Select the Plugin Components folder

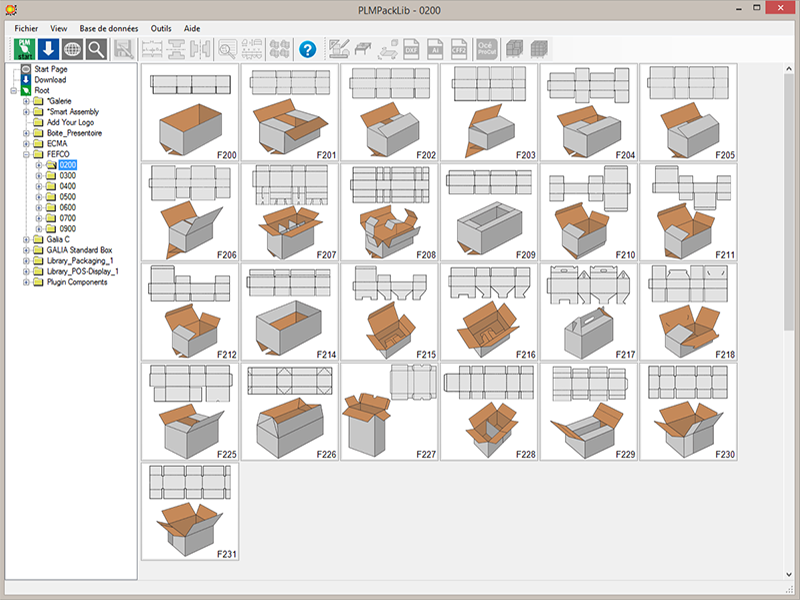click(x=77, y=282)
